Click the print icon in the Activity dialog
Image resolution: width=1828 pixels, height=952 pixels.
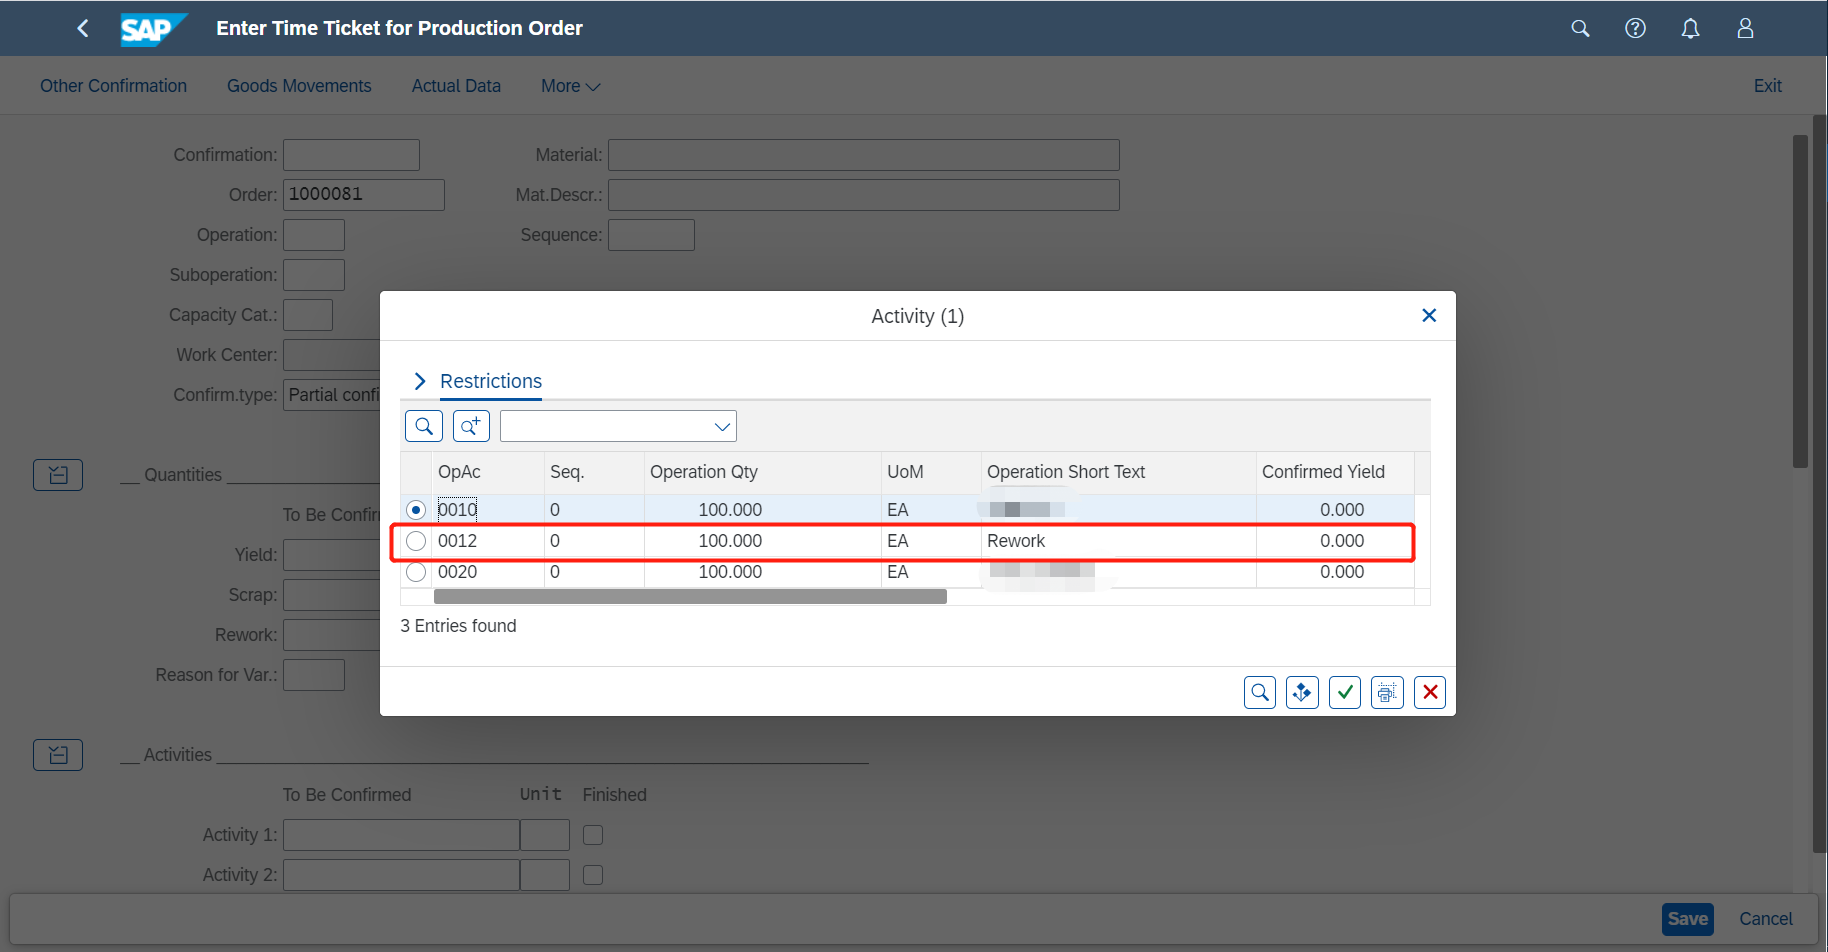click(x=1387, y=692)
